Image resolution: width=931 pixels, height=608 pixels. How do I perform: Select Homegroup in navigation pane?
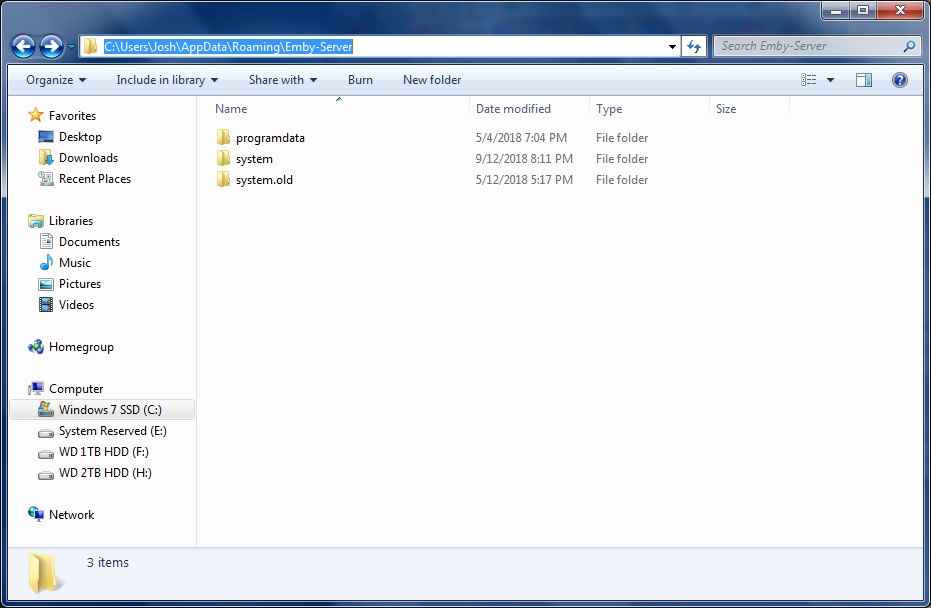(x=81, y=347)
